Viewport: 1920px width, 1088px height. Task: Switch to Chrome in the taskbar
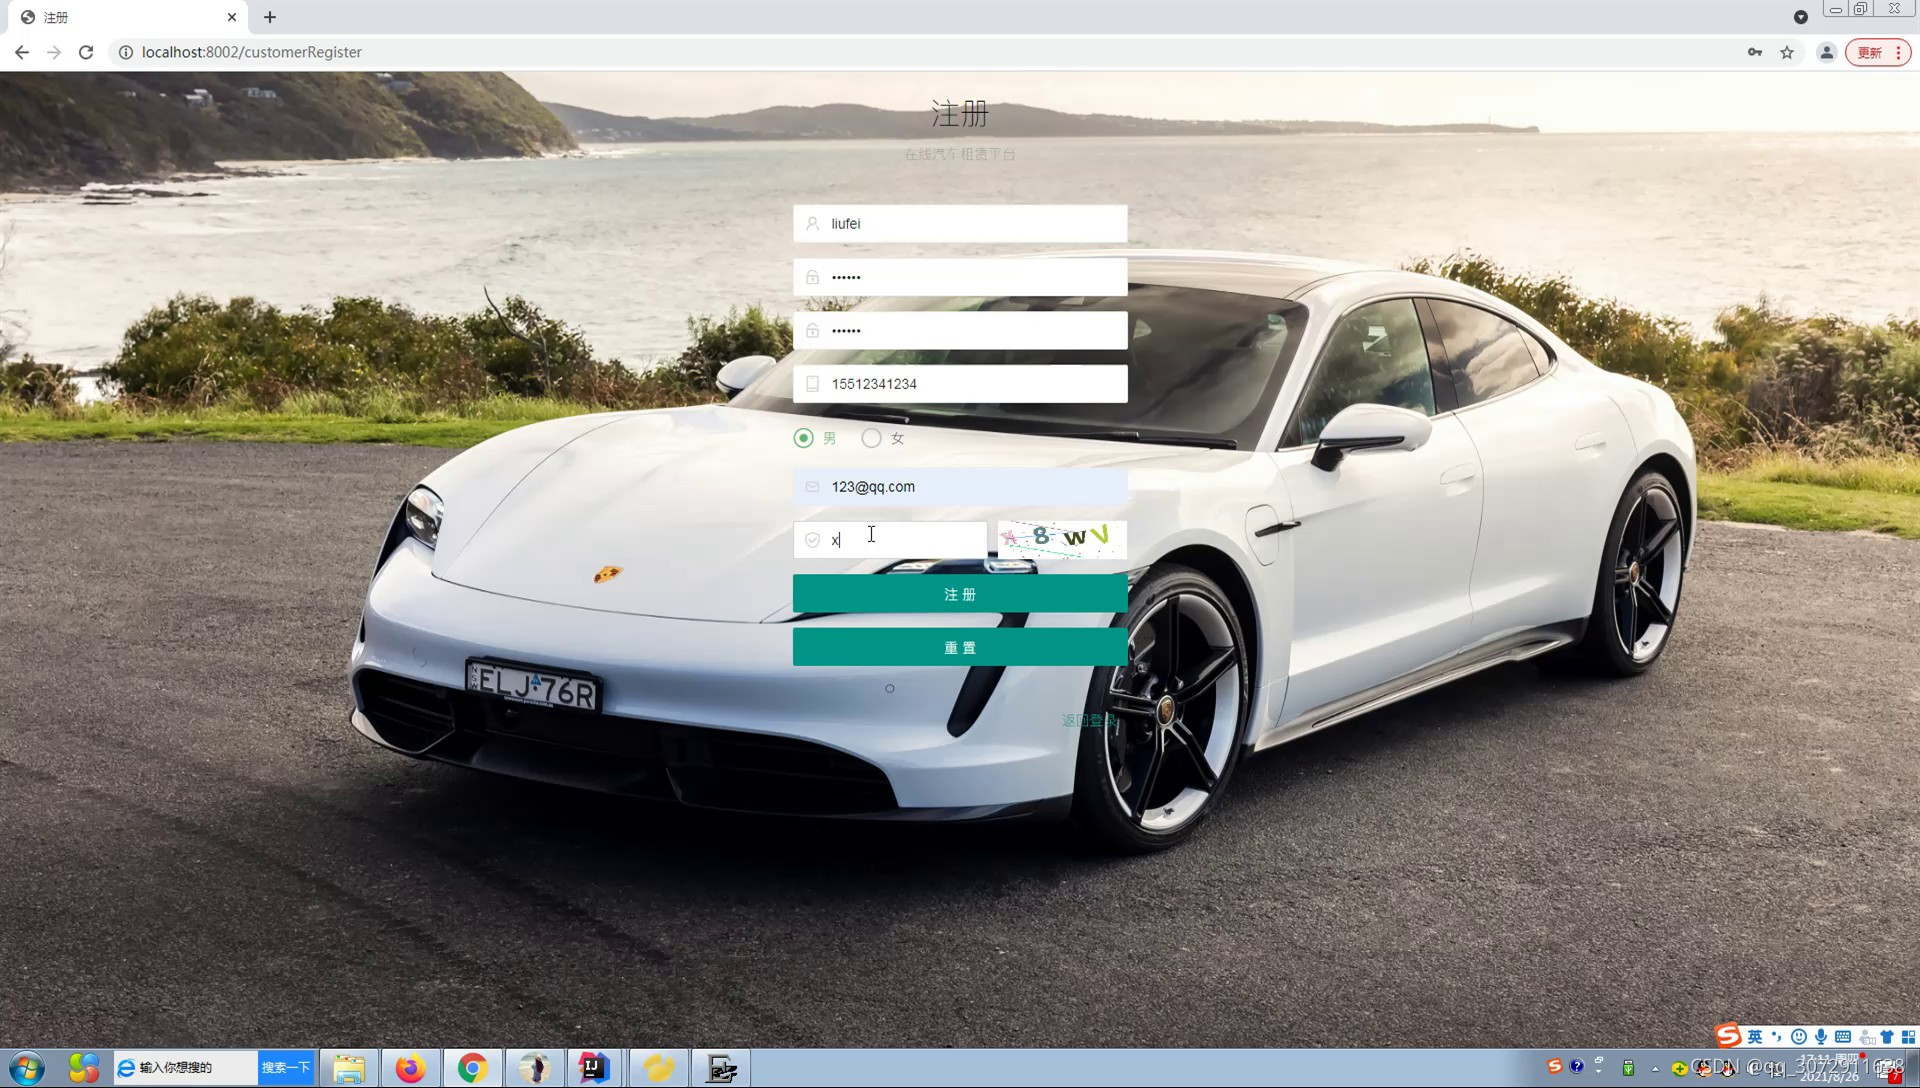click(473, 1068)
